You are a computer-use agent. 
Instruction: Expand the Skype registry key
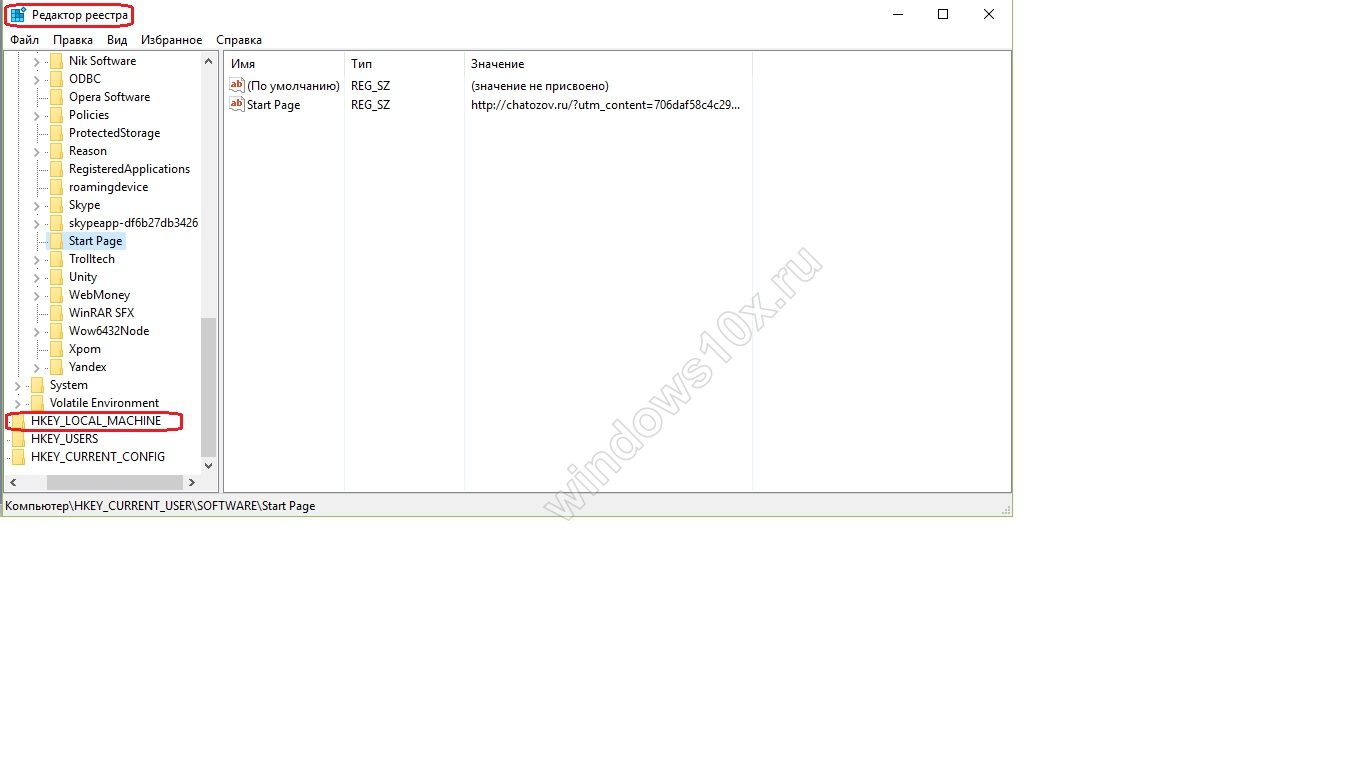tap(37, 205)
